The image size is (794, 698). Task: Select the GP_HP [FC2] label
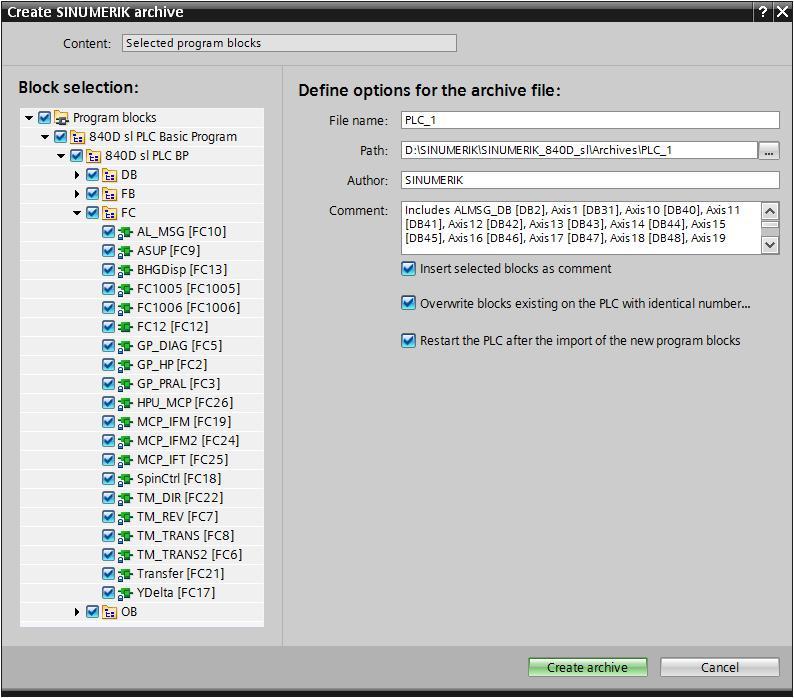coord(172,365)
